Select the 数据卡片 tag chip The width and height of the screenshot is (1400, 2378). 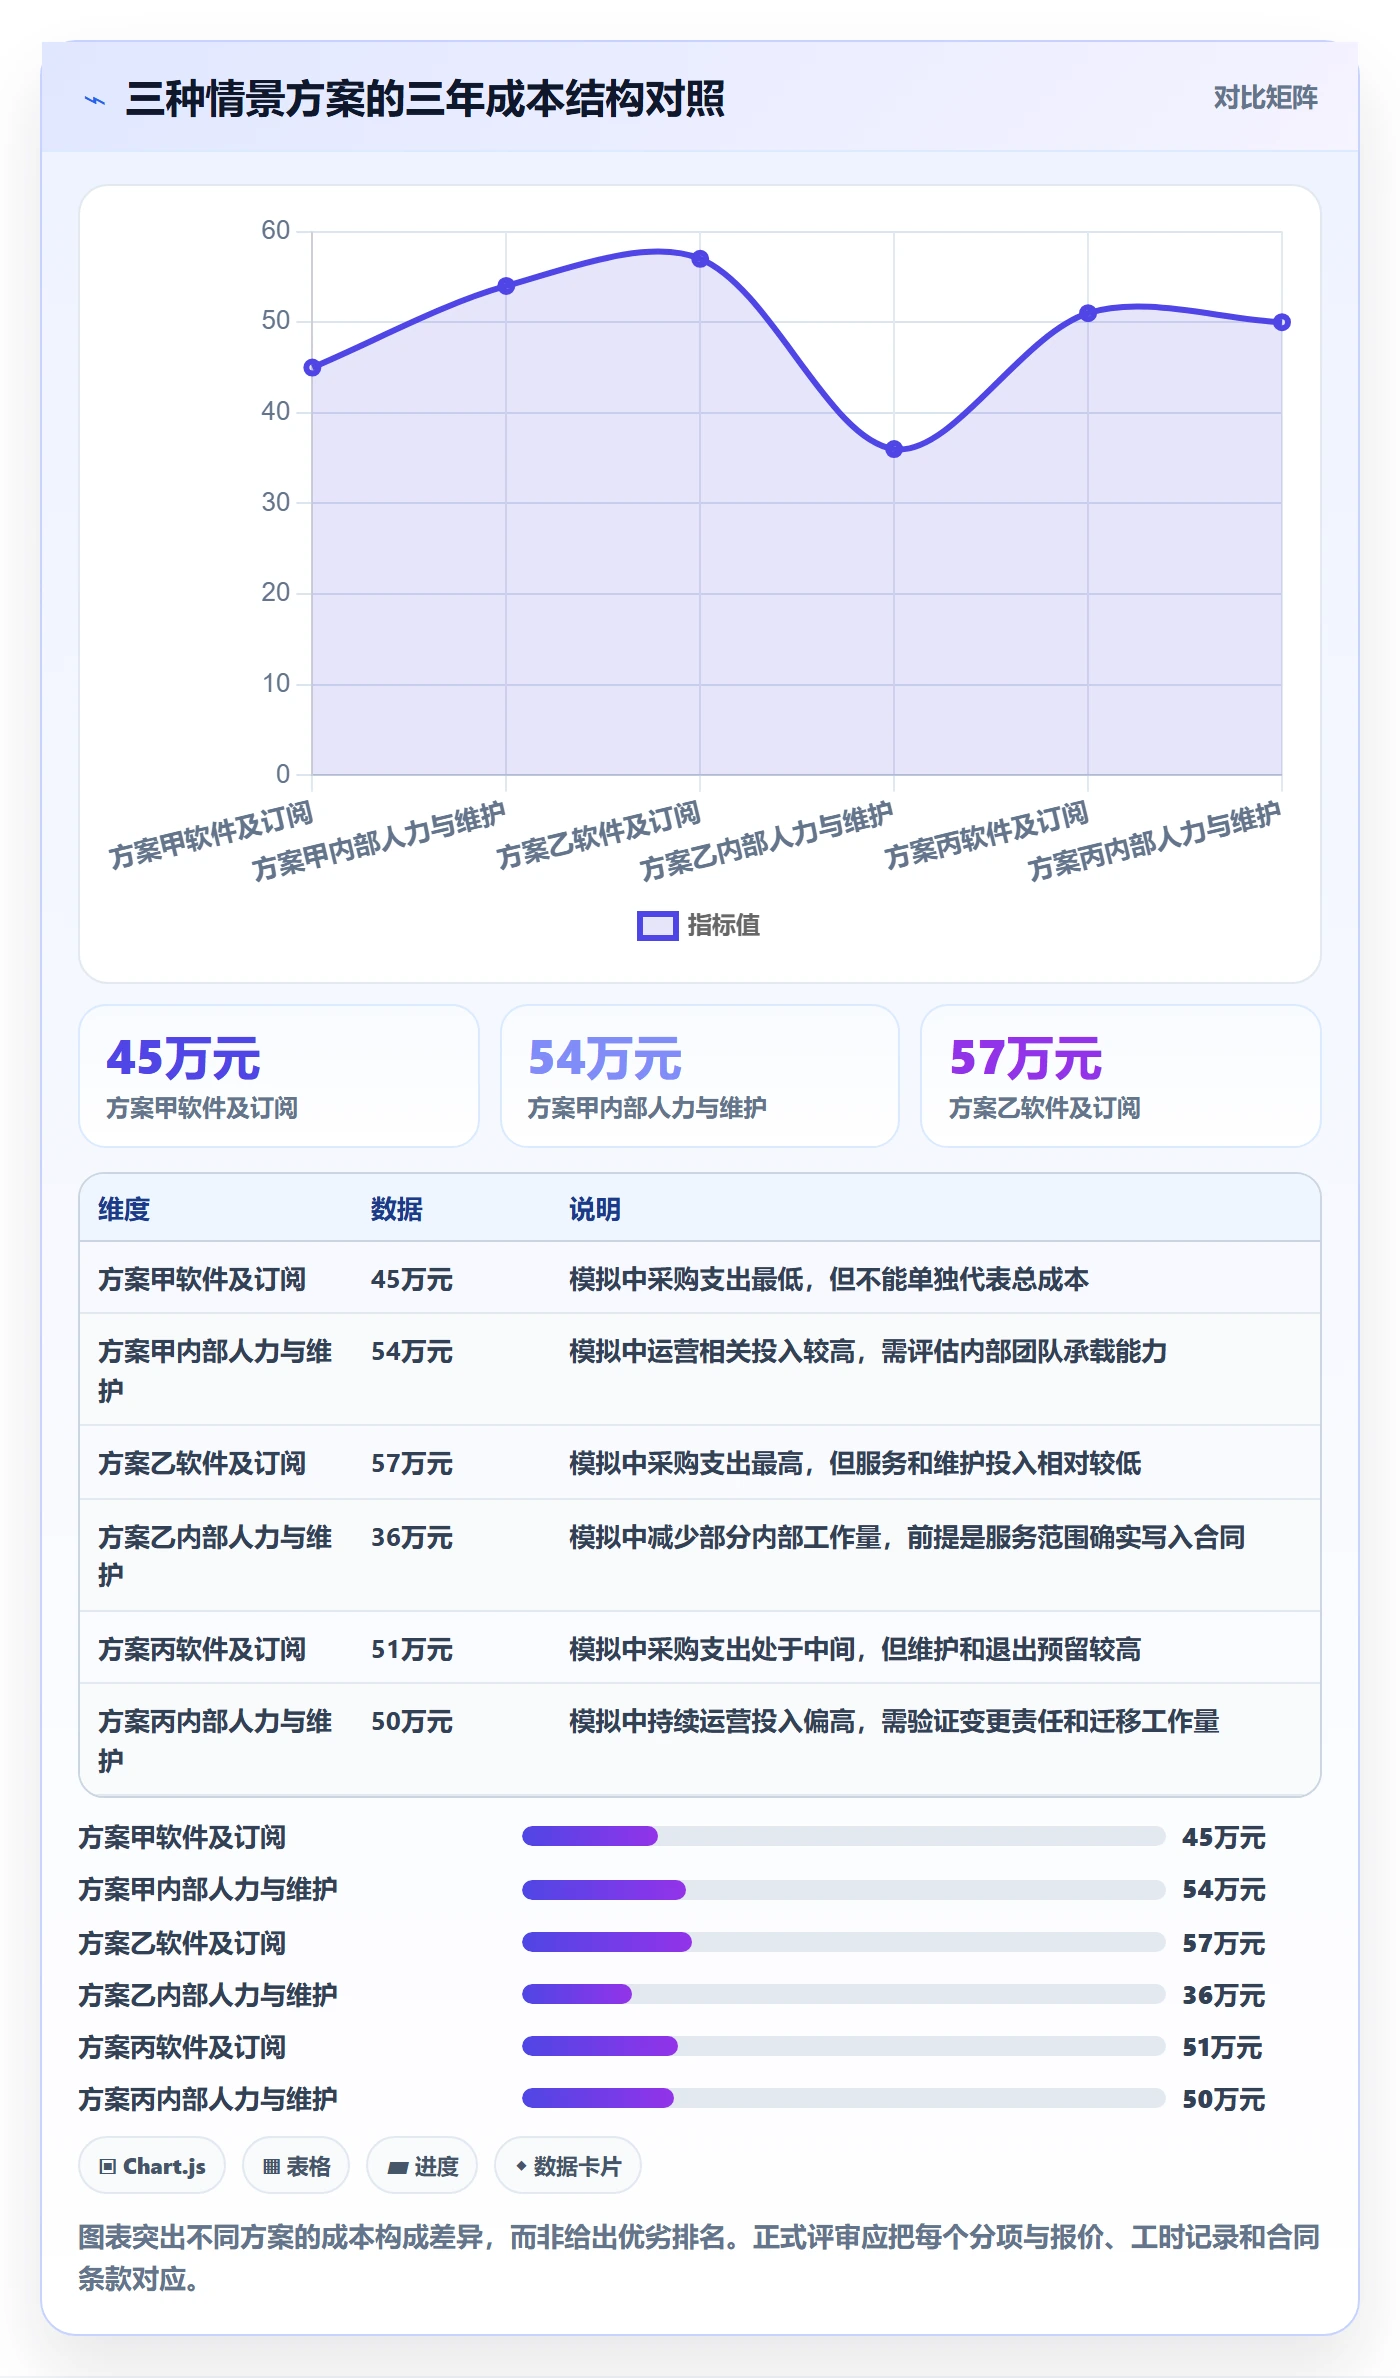coord(568,2166)
